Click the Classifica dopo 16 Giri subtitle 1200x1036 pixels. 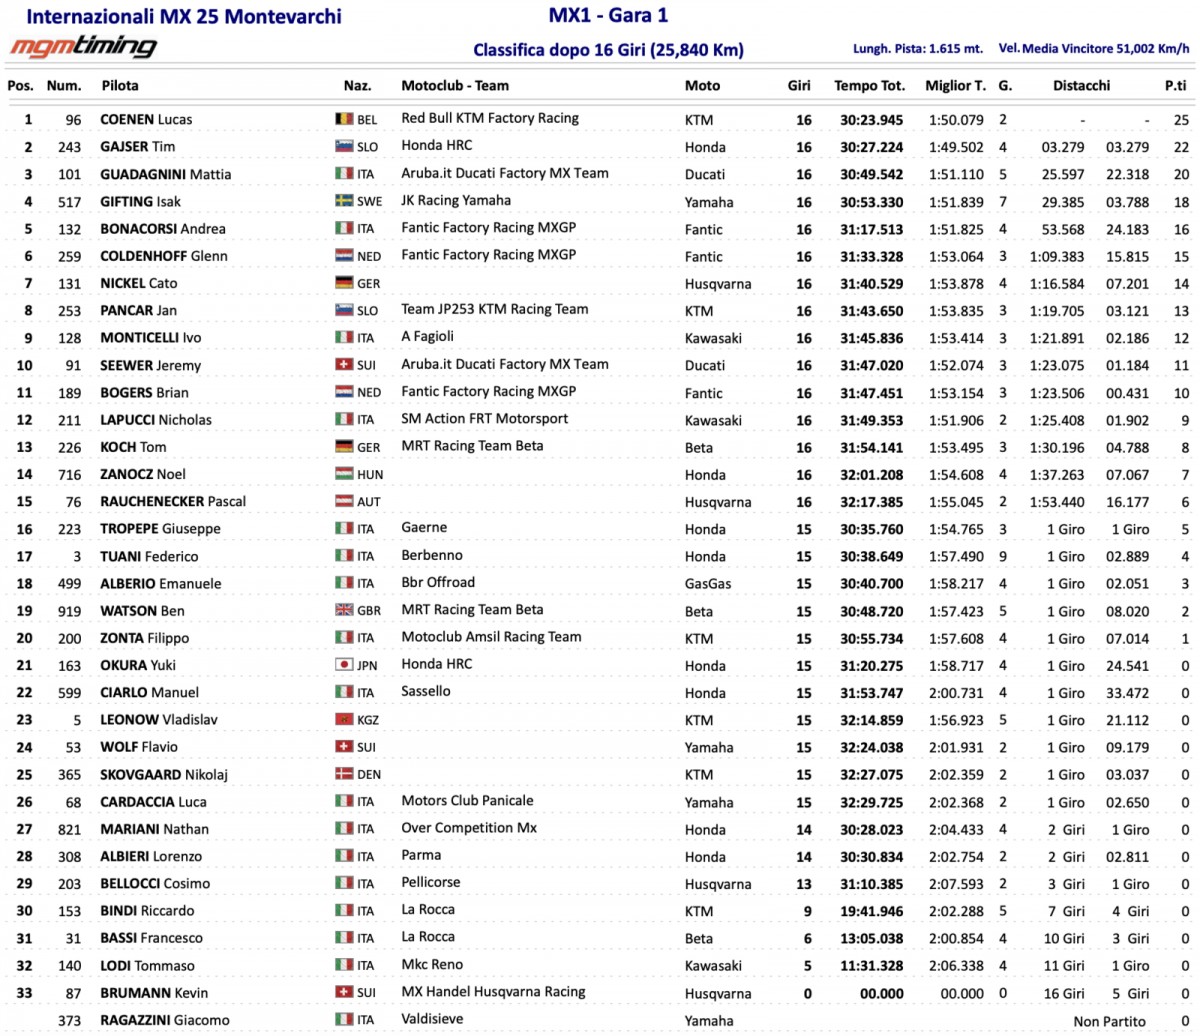pyautogui.click(x=608, y=50)
